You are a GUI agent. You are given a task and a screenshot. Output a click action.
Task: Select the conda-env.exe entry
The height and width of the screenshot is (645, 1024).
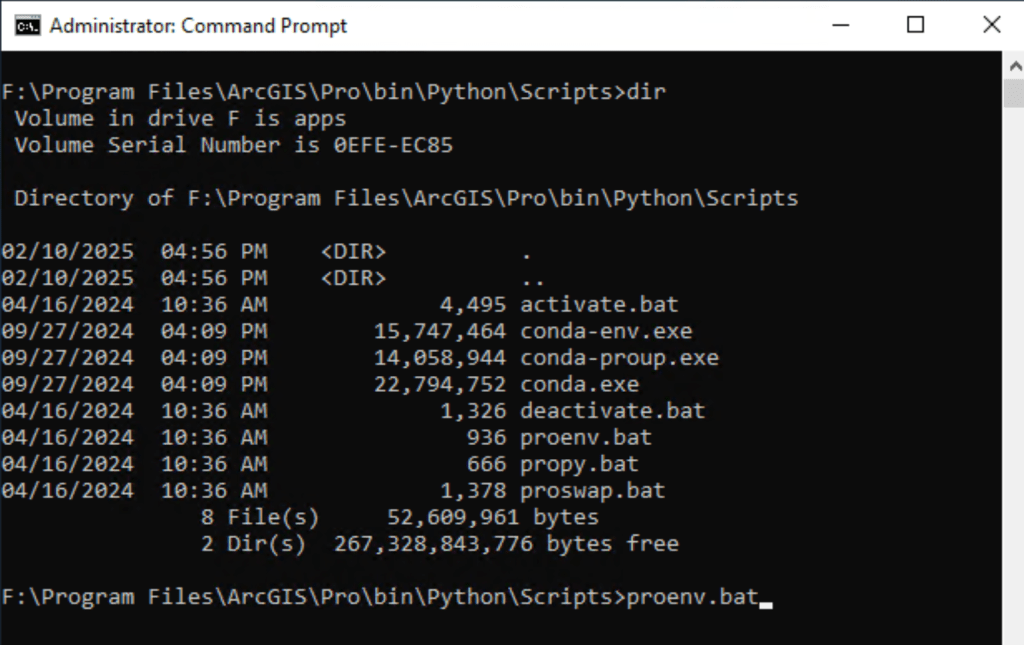coord(606,331)
